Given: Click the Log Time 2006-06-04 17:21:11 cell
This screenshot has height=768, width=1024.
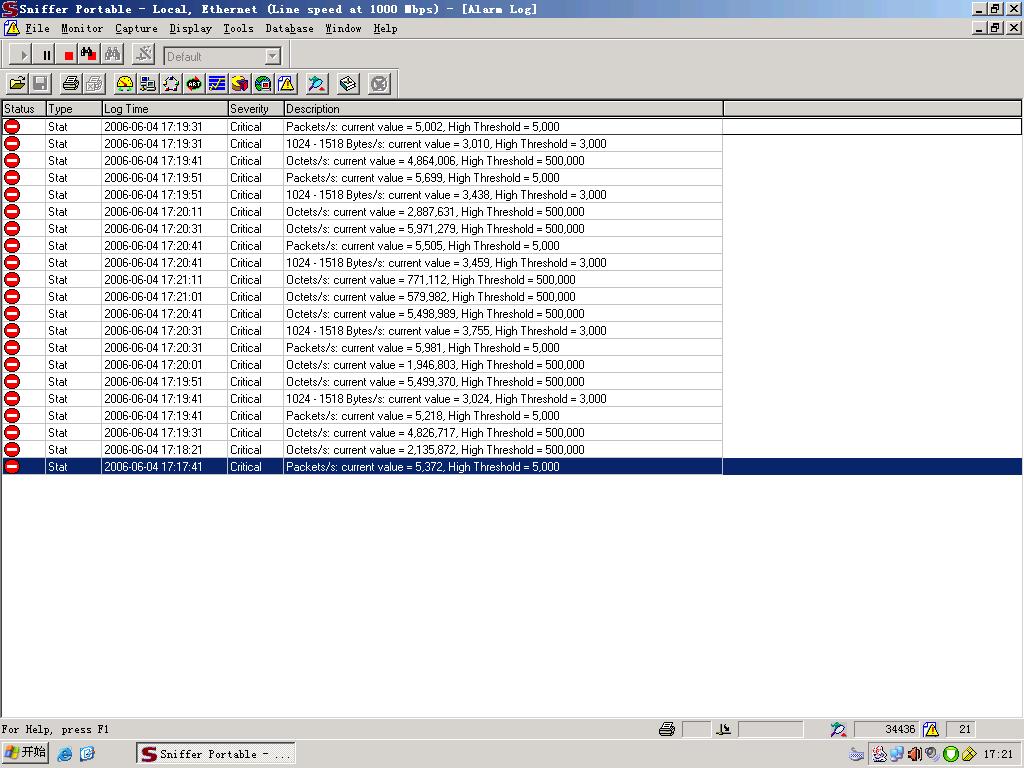Looking at the screenshot, I should [165, 280].
